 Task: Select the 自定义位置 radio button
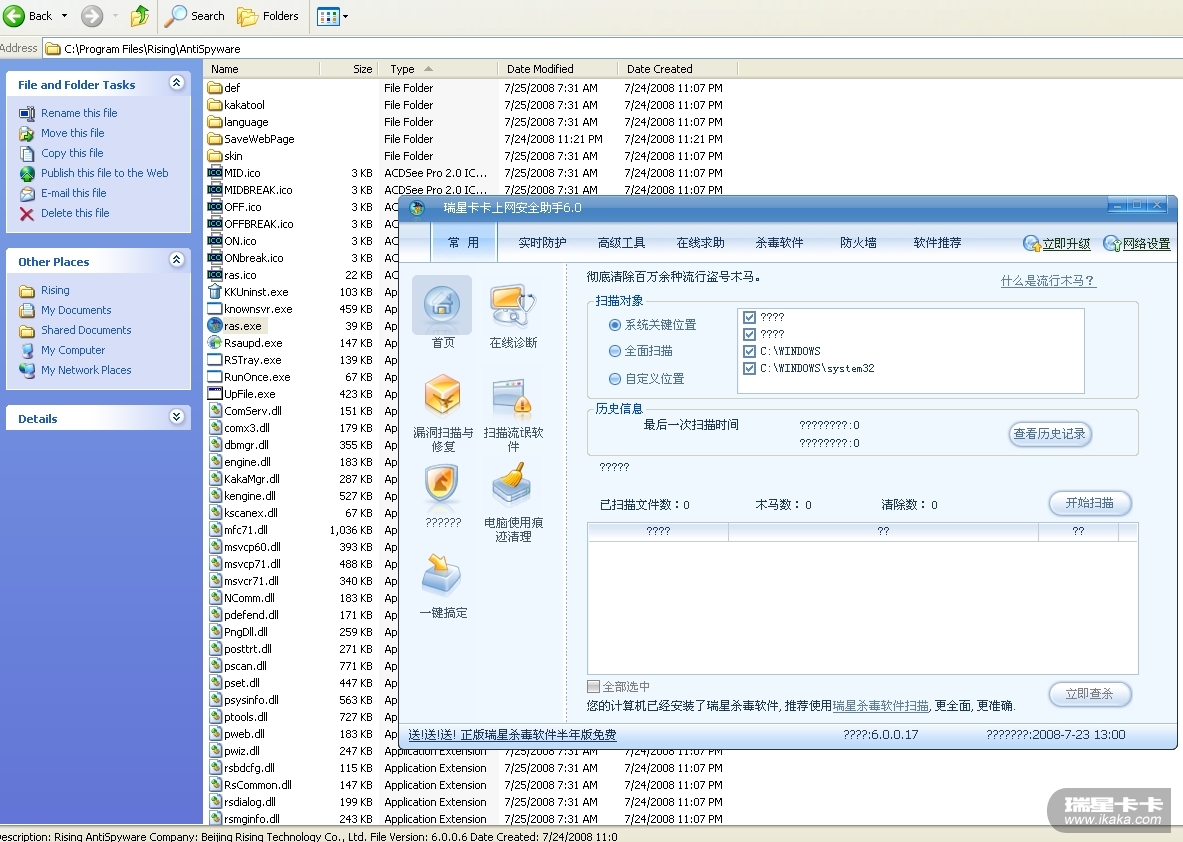click(x=615, y=379)
